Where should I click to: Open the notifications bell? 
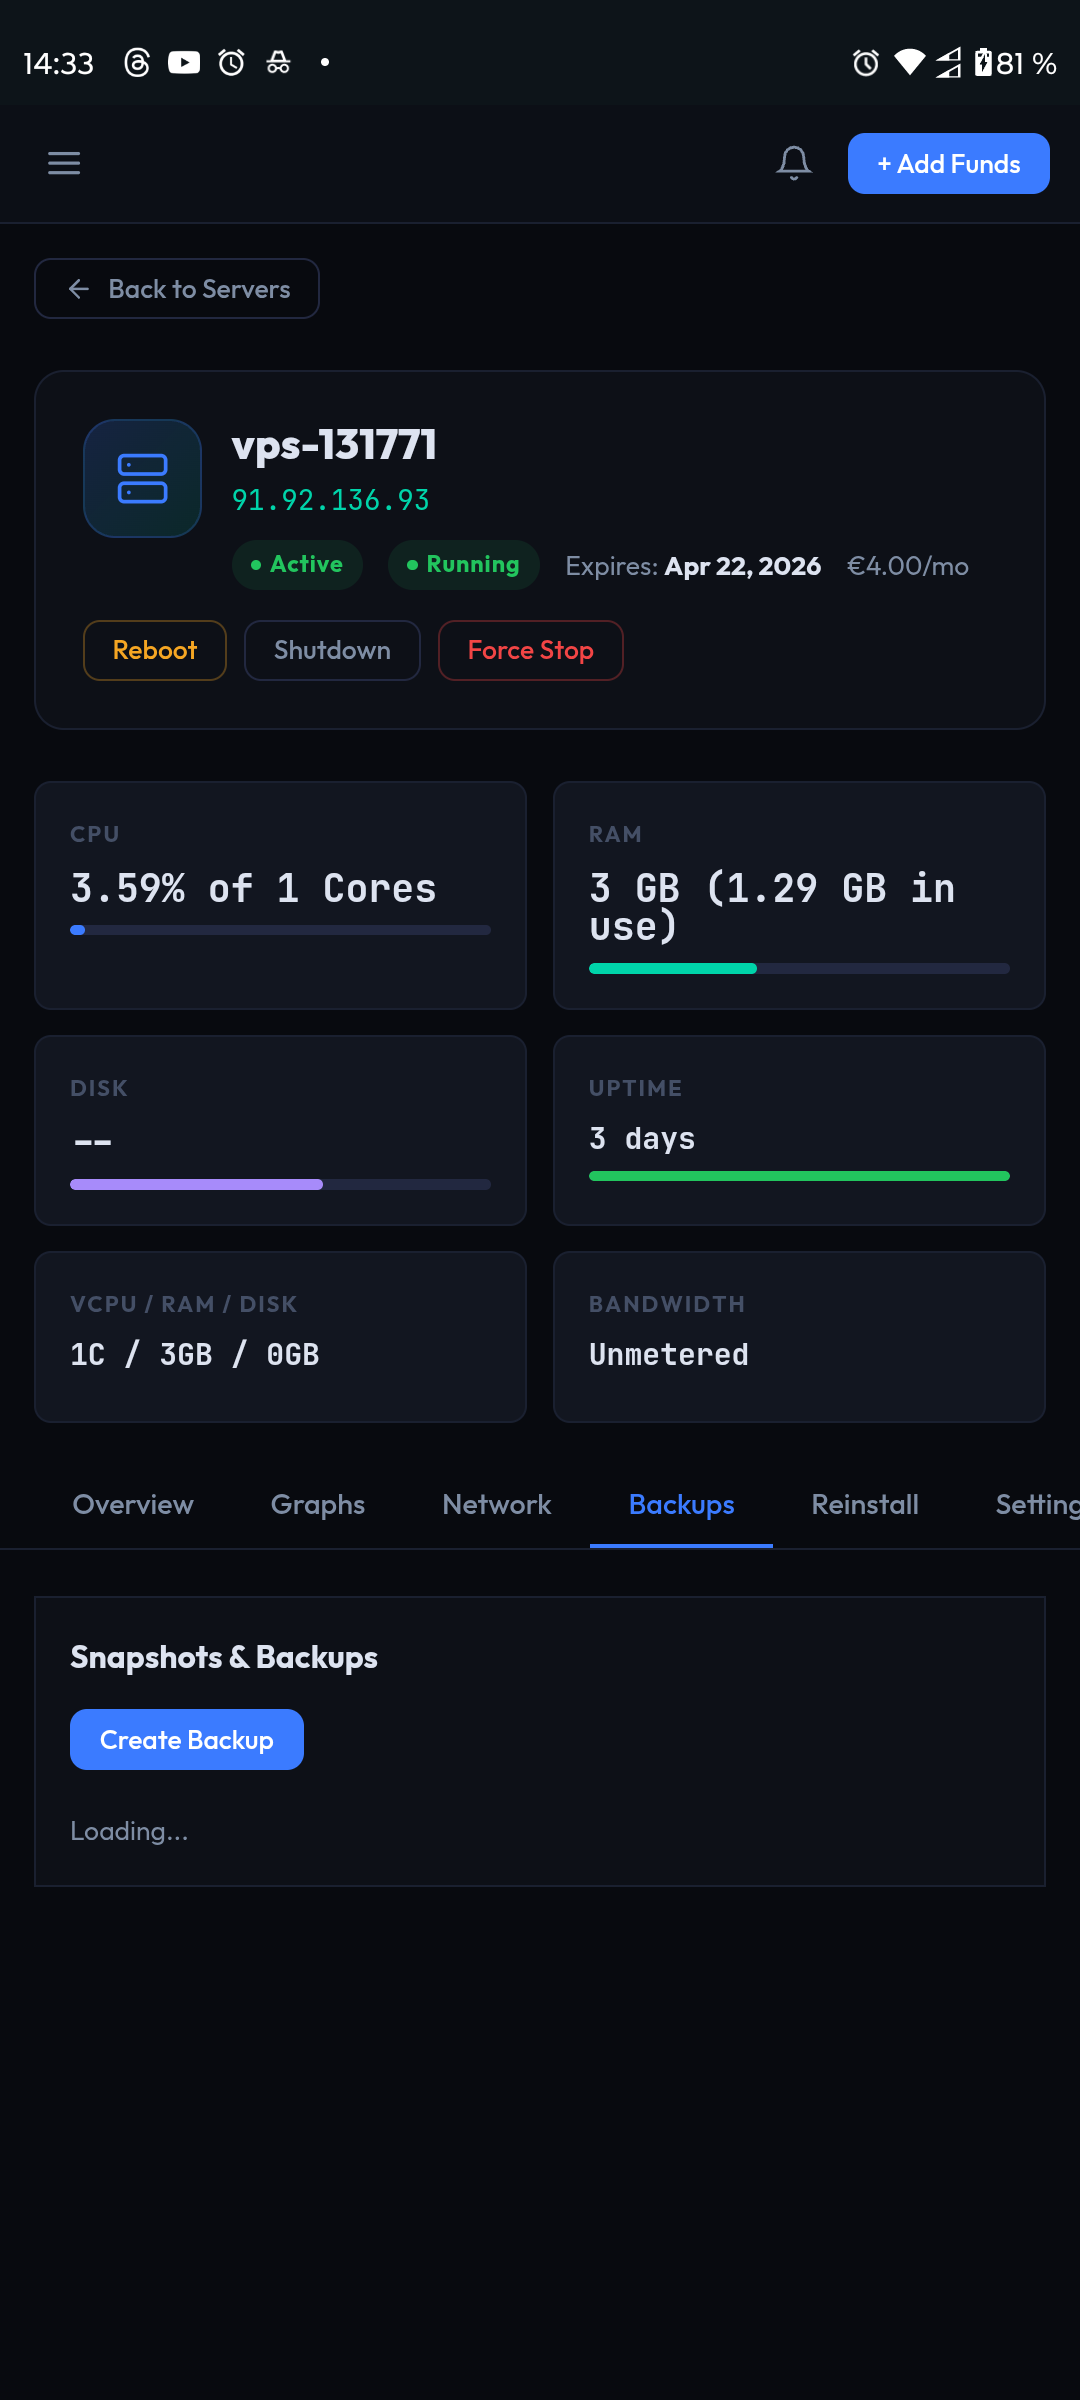(x=794, y=163)
